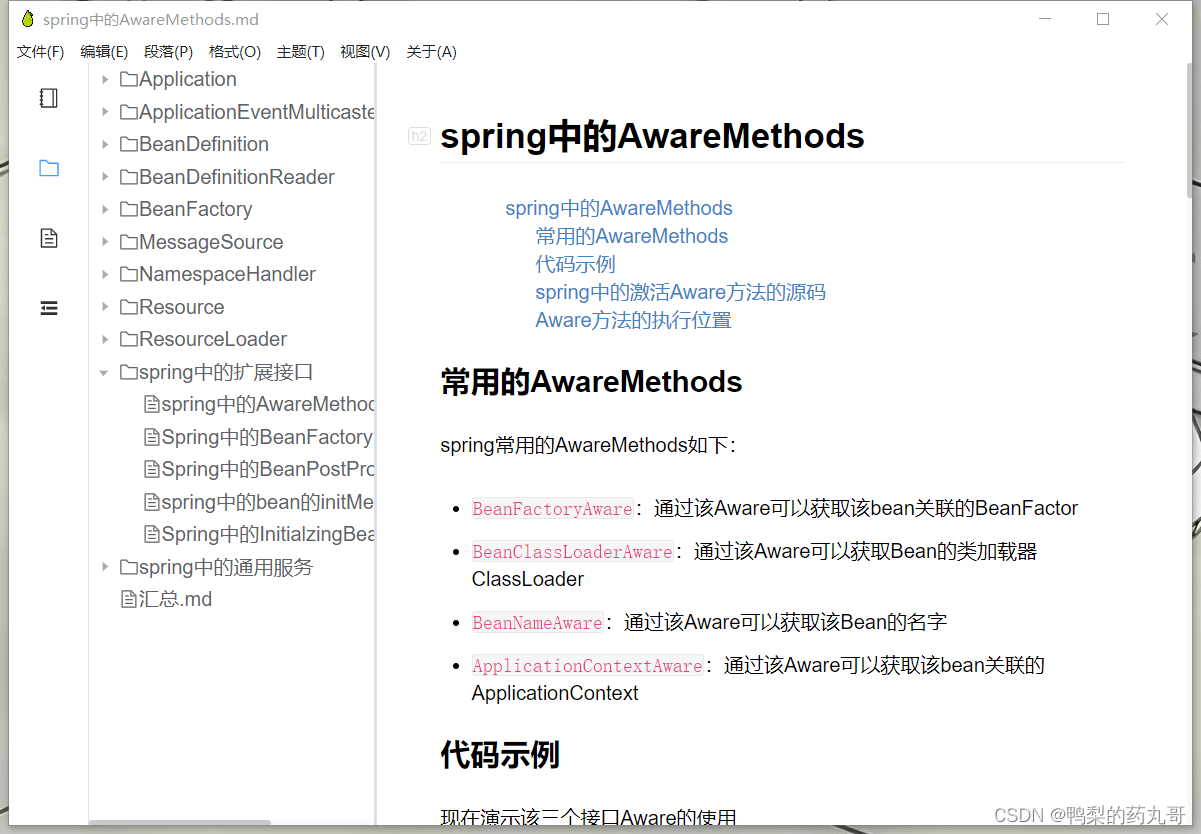Open the 关于(A) menu
The height and width of the screenshot is (834, 1201).
pos(431,52)
